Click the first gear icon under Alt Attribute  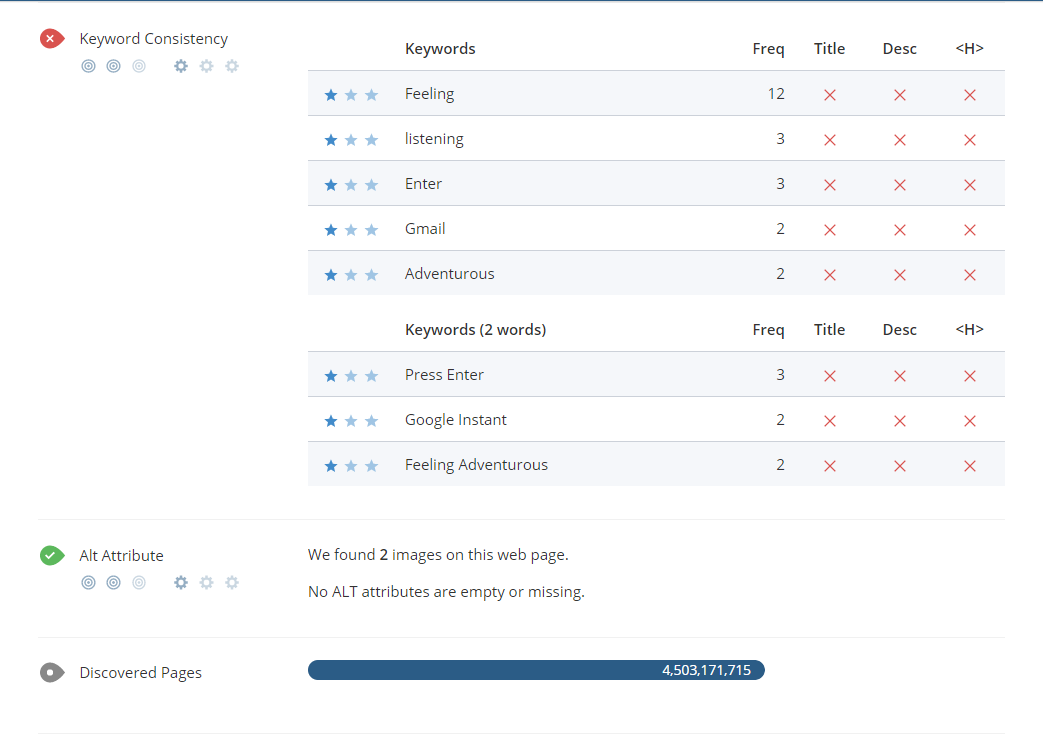pyautogui.click(x=181, y=582)
